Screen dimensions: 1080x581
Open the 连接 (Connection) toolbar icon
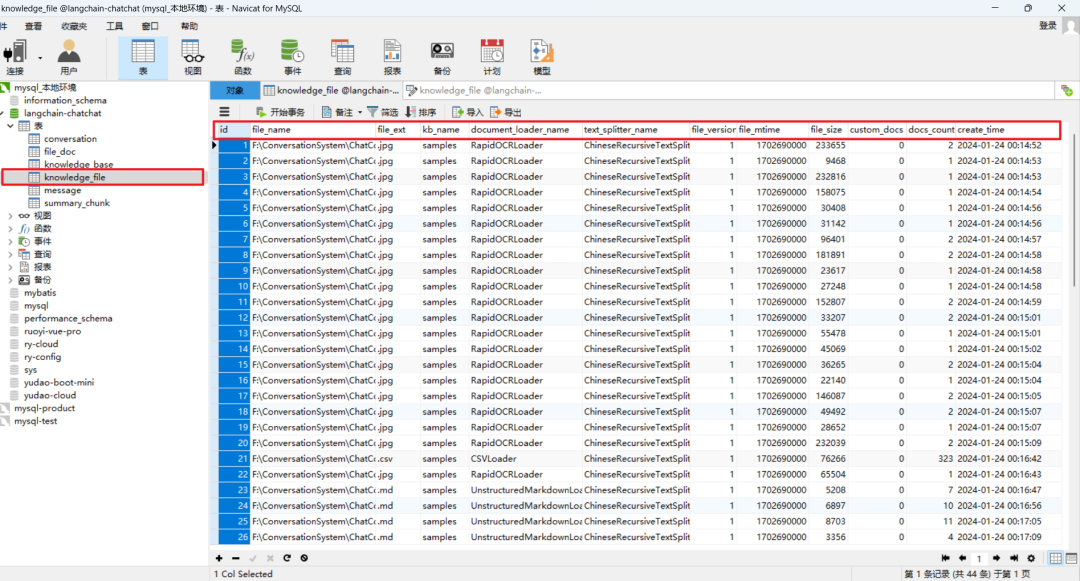[x=15, y=58]
